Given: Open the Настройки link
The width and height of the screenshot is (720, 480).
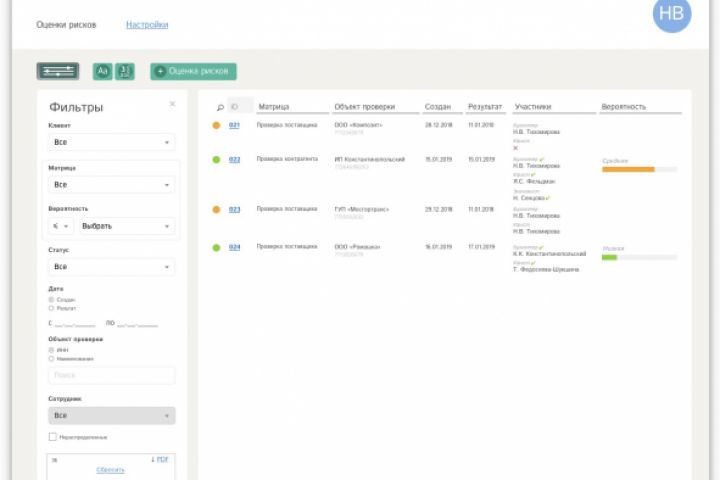Looking at the screenshot, I should point(147,24).
